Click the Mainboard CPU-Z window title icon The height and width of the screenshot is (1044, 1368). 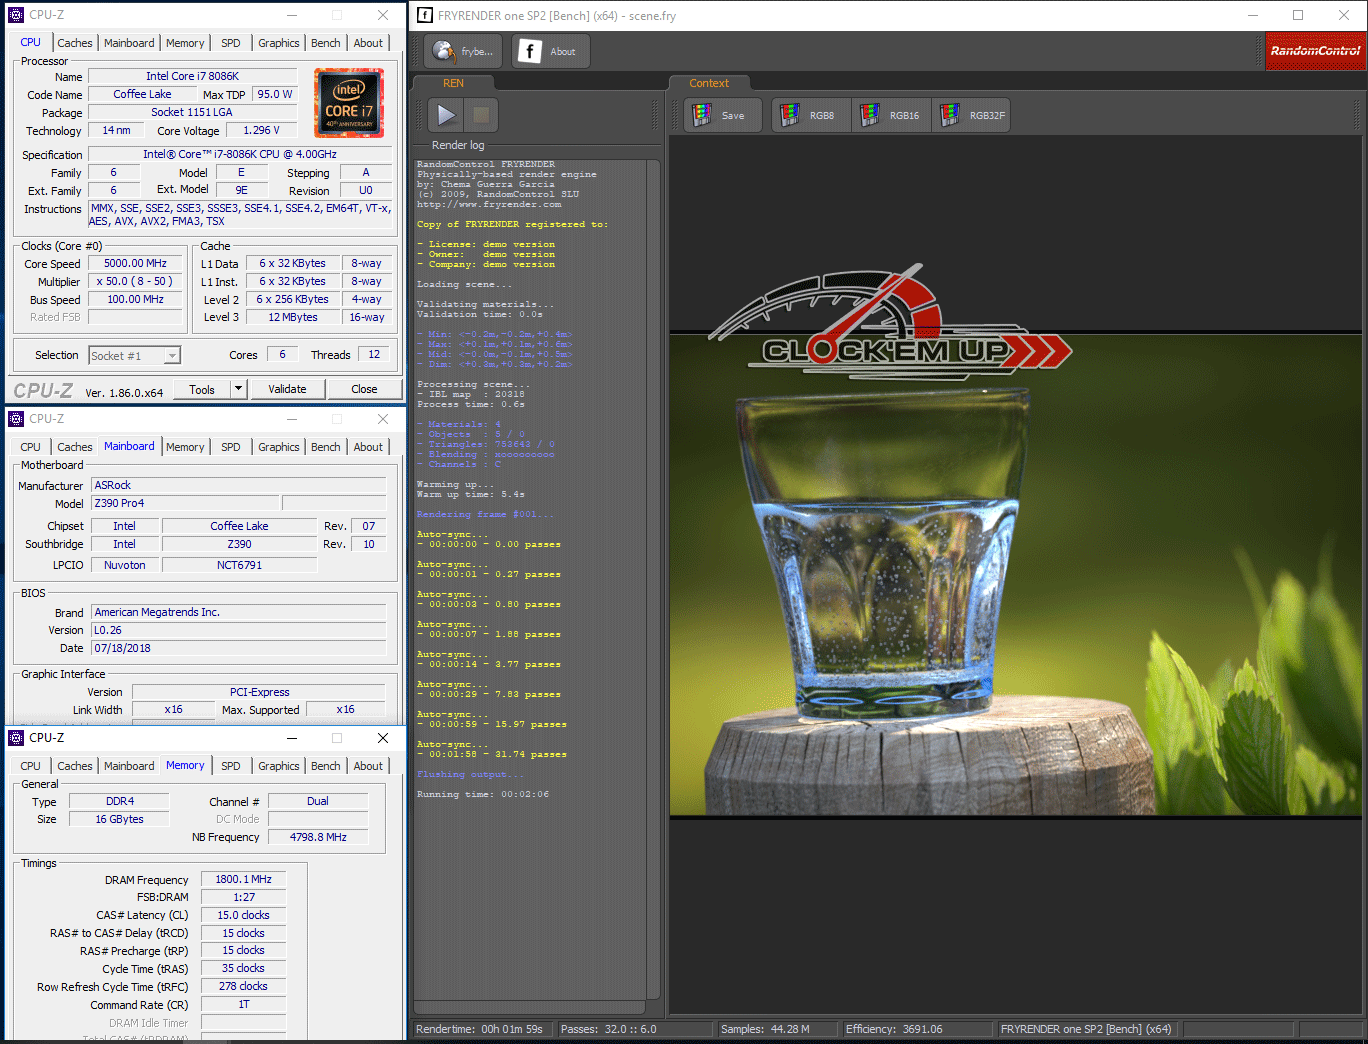16,419
